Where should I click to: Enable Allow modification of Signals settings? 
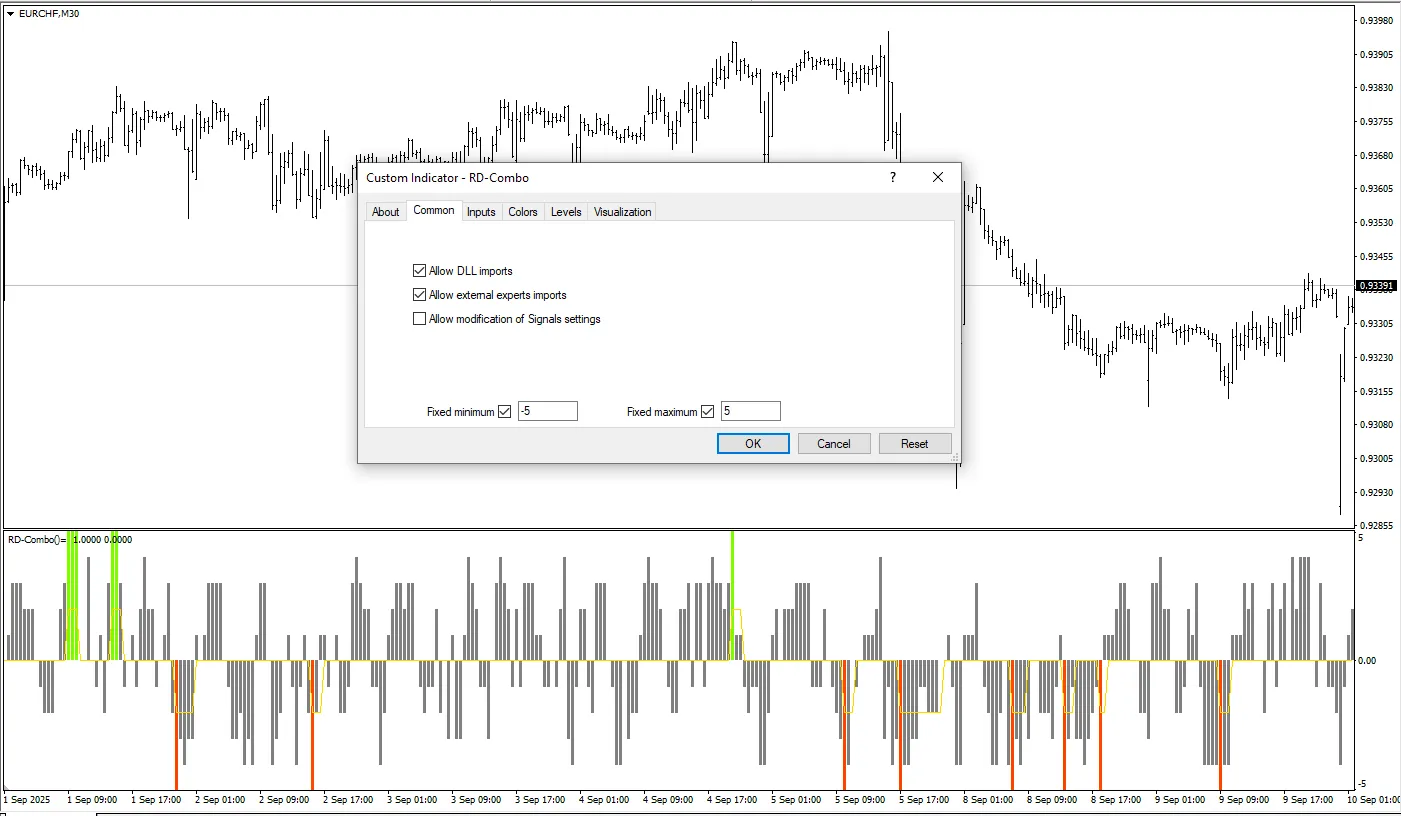tap(419, 319)
